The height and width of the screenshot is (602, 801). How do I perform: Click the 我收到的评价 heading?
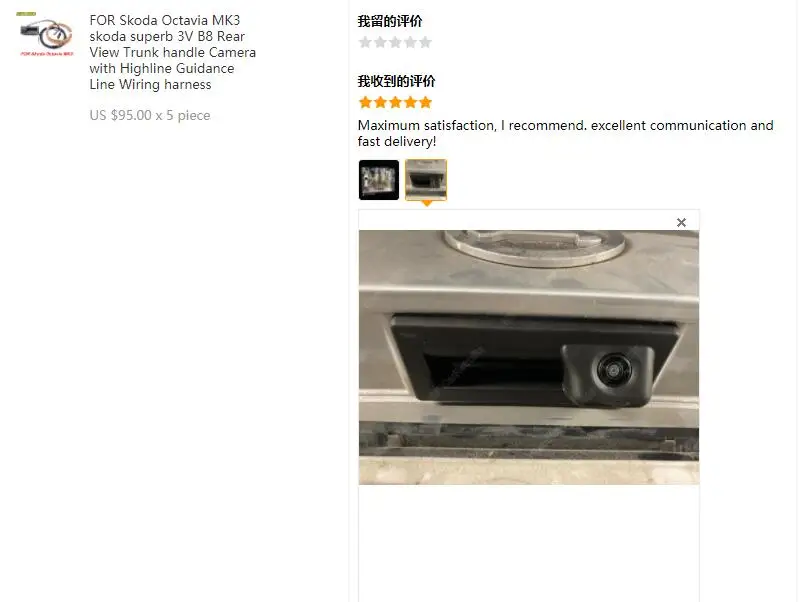point(396,81)
